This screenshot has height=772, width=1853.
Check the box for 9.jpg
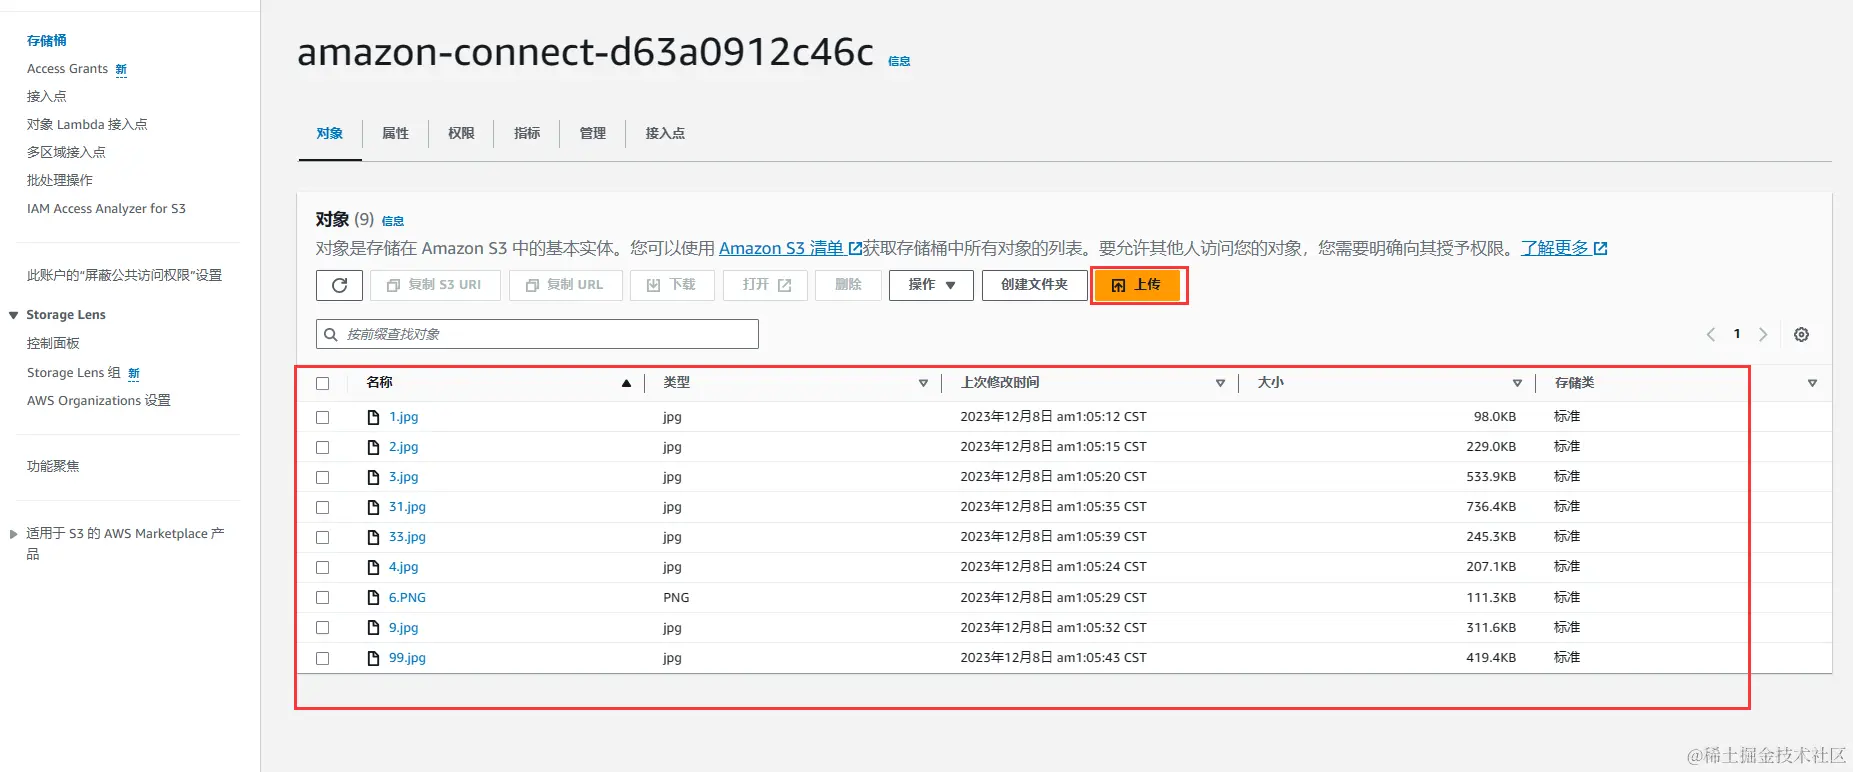click(x=322, y=628)
